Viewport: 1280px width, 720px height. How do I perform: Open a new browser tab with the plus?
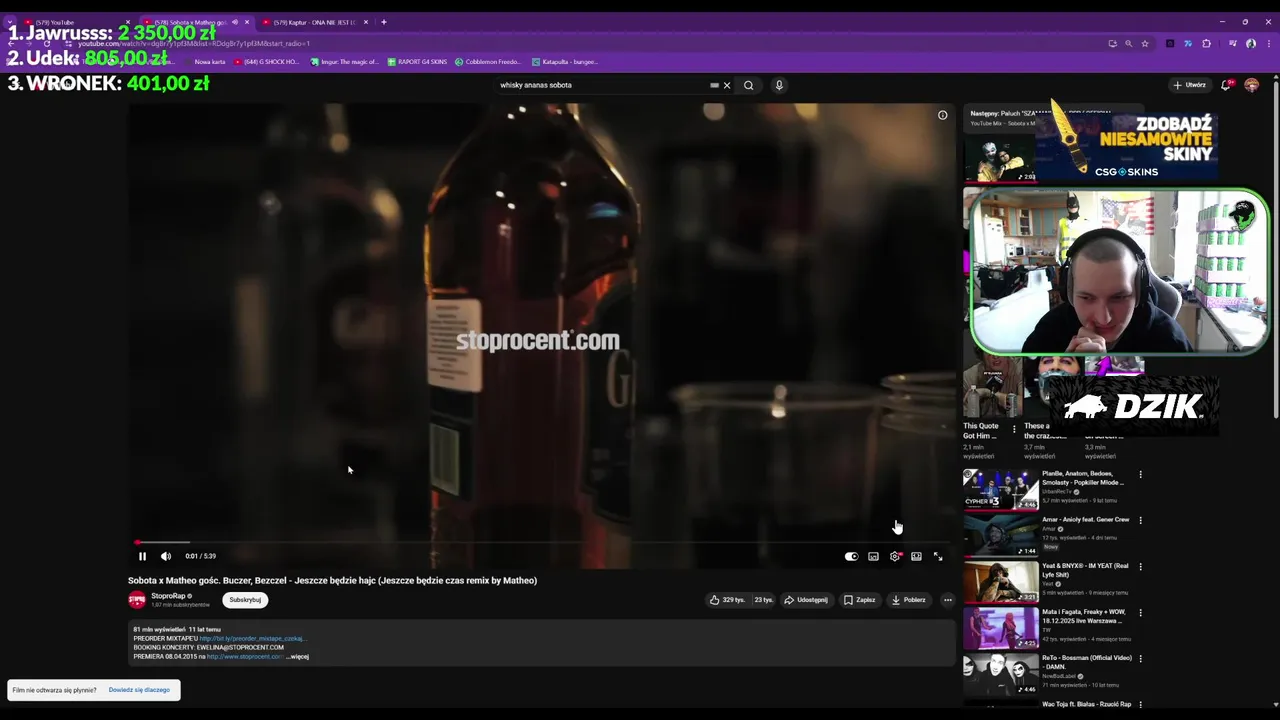[383, 22]
